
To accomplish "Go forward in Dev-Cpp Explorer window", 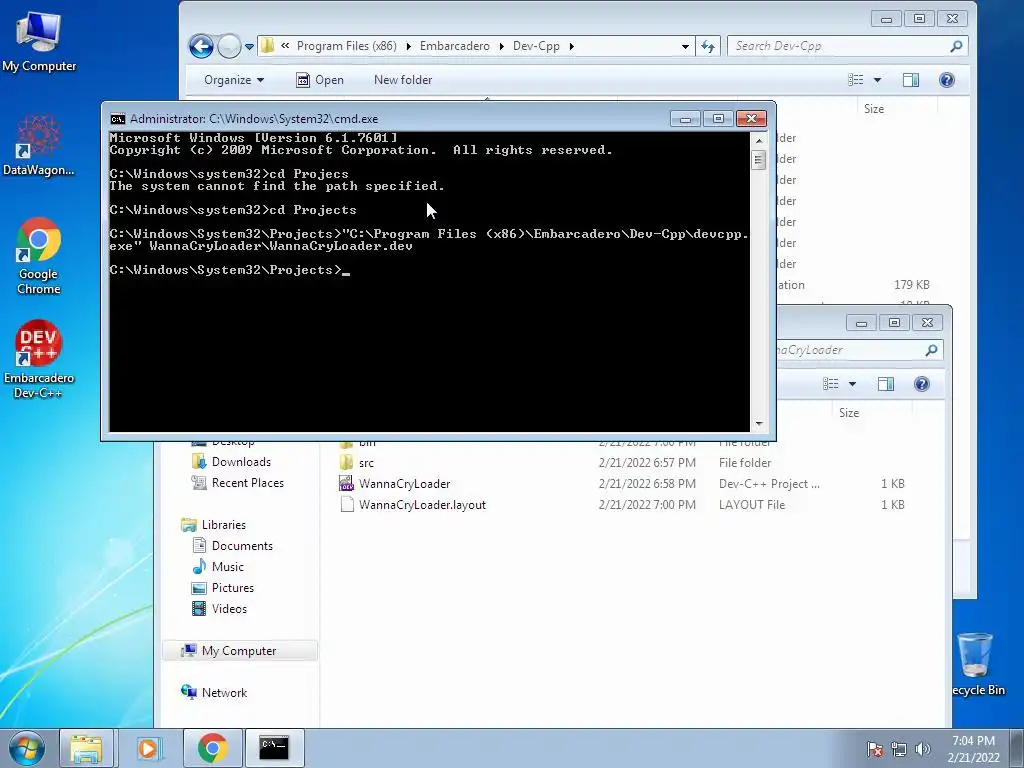I will (229, 46).
